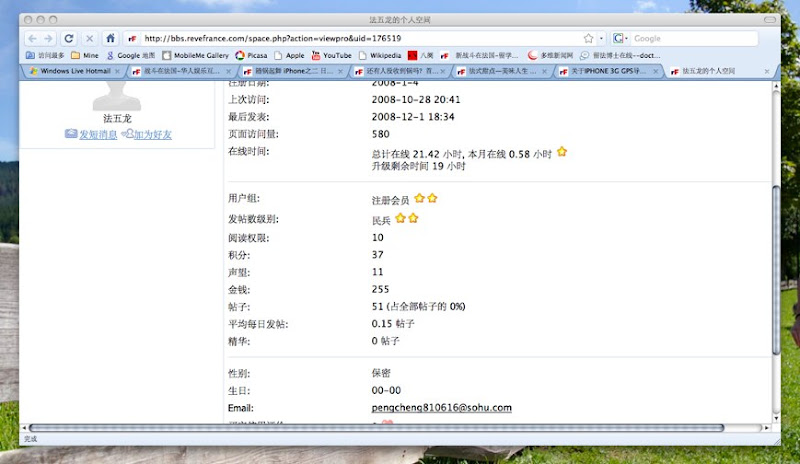The image size is (800, 464).
Task: Open the 访问最多 bookmarks item
Action: pos(45,55)
